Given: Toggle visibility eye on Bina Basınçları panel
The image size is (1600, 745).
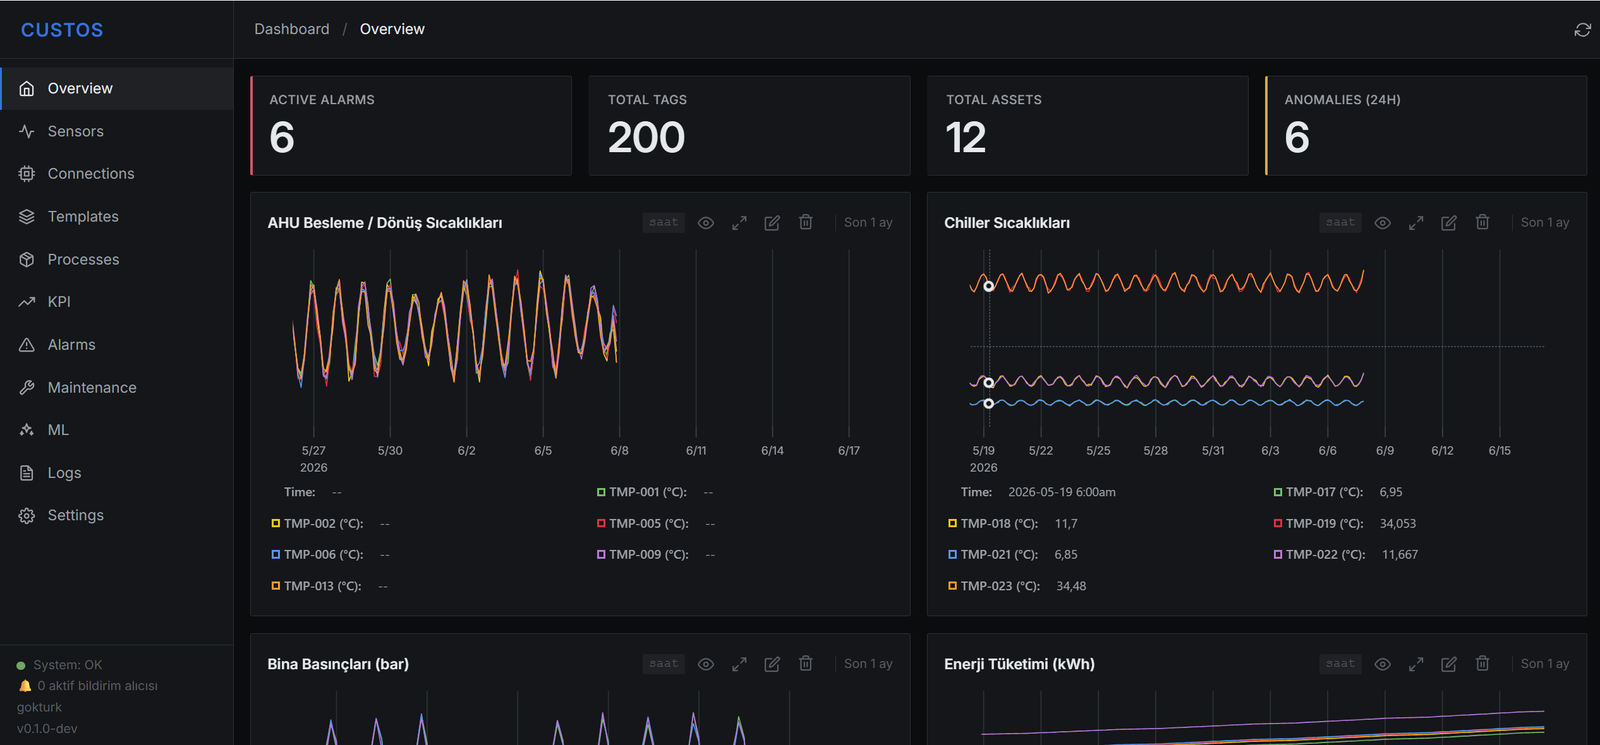Looking at the screenshot, I should [x=706, y=664].
